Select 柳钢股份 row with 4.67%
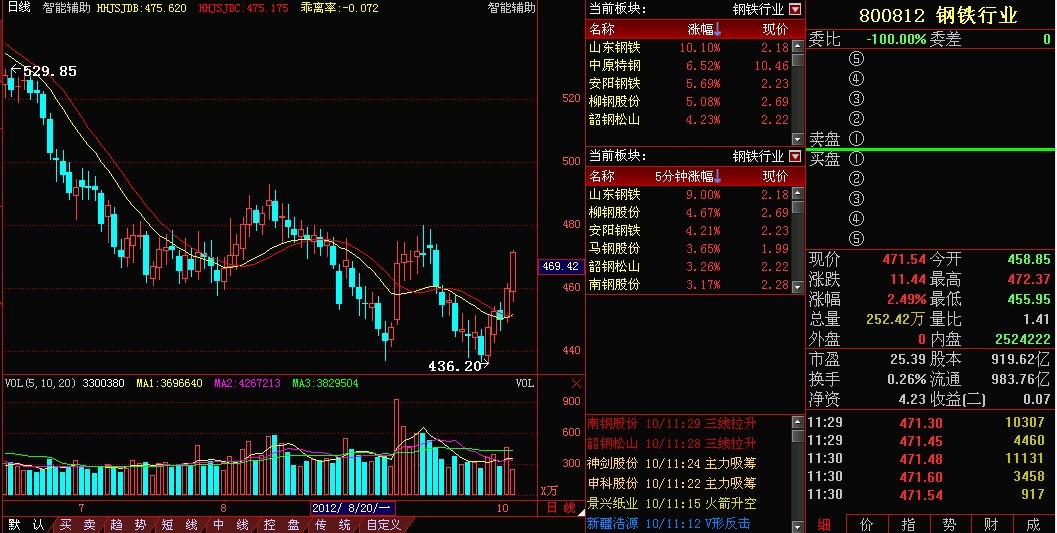Viewport: 1057px width, 533px height. (x=688, y=213)
